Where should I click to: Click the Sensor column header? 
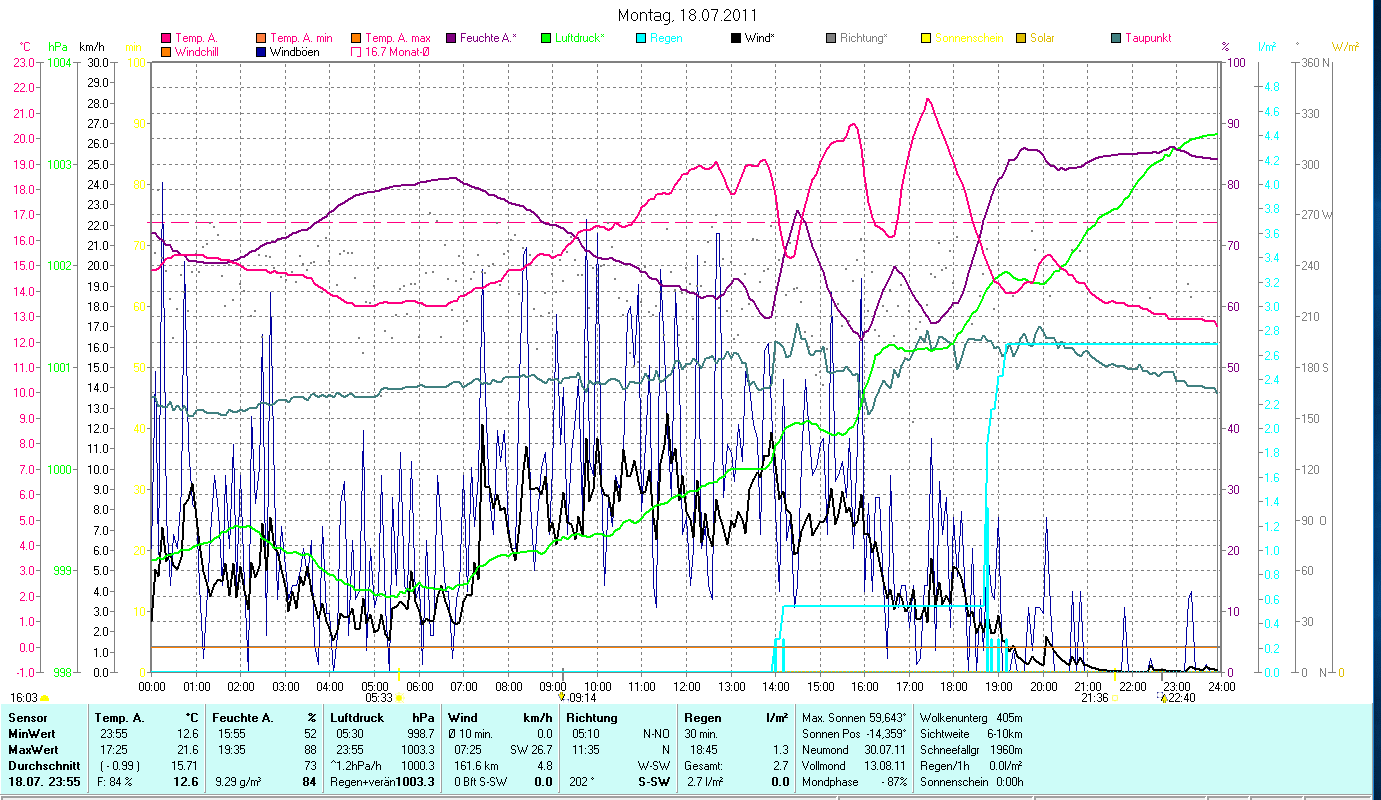click(x=27, y=718)
